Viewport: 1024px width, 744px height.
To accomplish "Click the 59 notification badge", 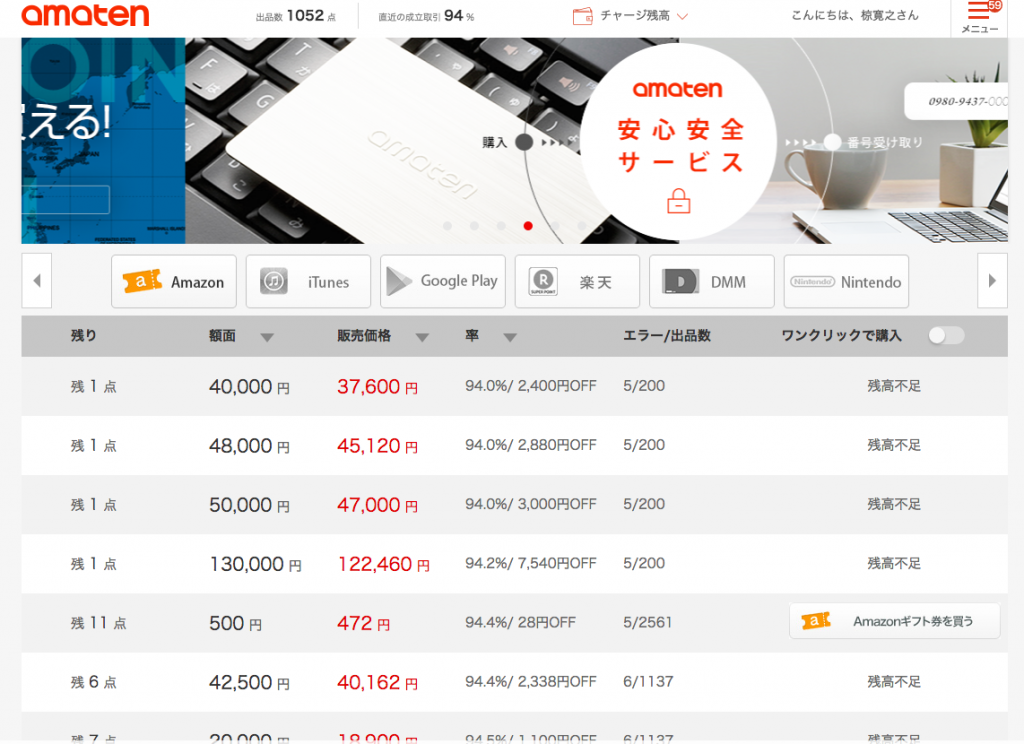I will click(995, 6).
